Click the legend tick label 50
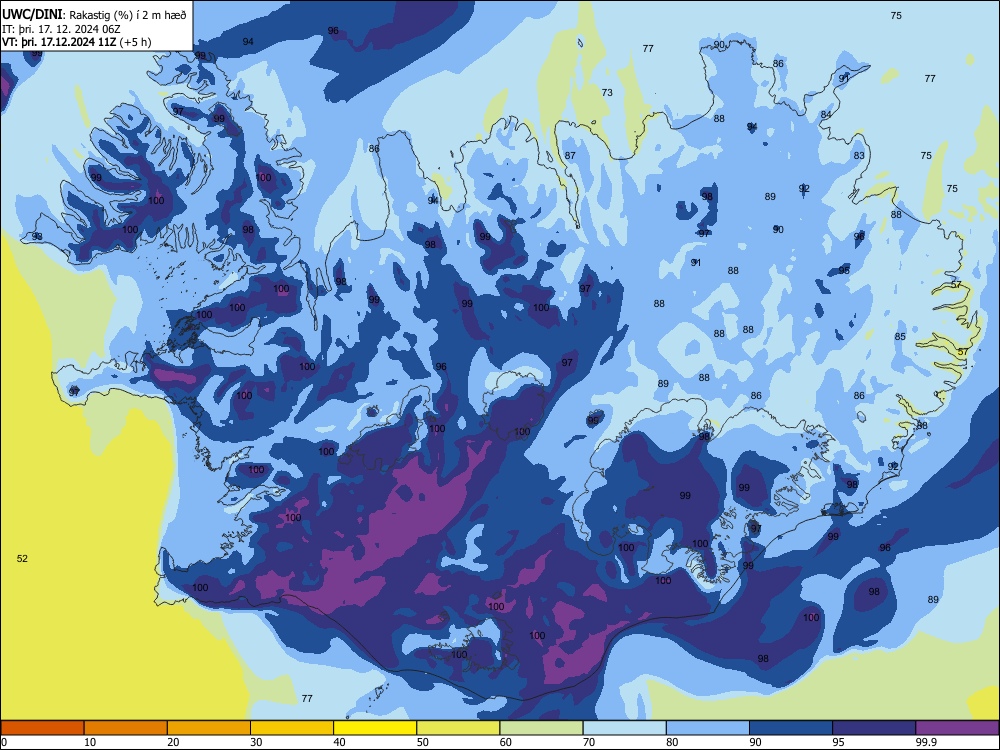The width and height of the screenshot is (1000, 750). click(423, 742)
